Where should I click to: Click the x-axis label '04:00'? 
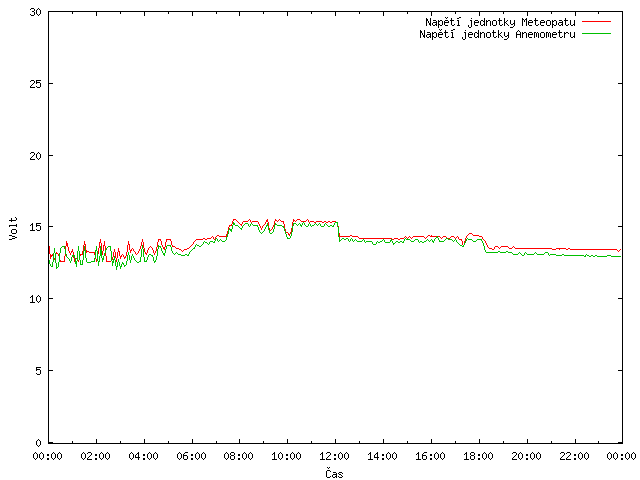pyautogui.click(x=143, y=456)
